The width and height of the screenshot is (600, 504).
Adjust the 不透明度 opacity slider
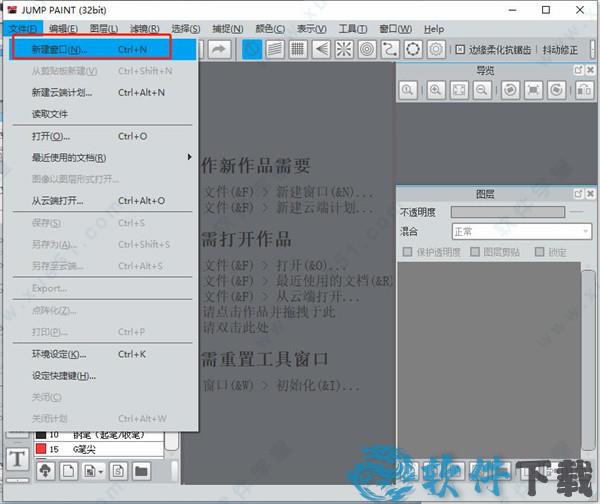click(508, 212)
